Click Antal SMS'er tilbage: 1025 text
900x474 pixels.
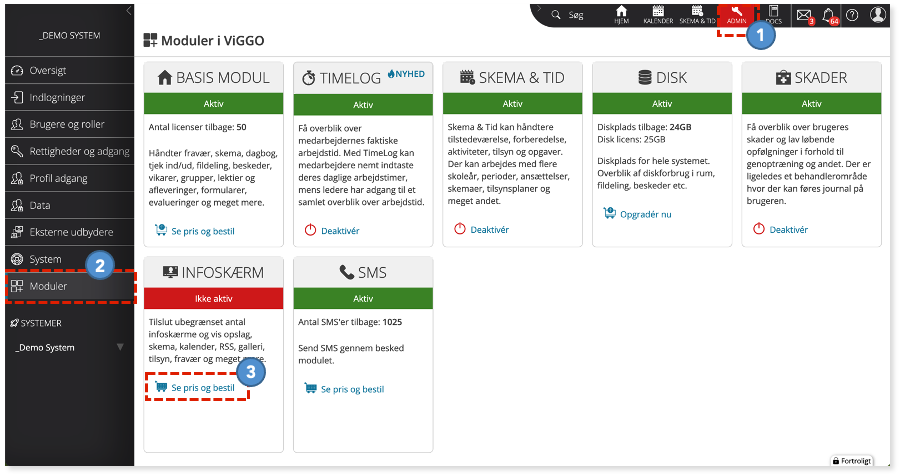click(x=350, y=322)
